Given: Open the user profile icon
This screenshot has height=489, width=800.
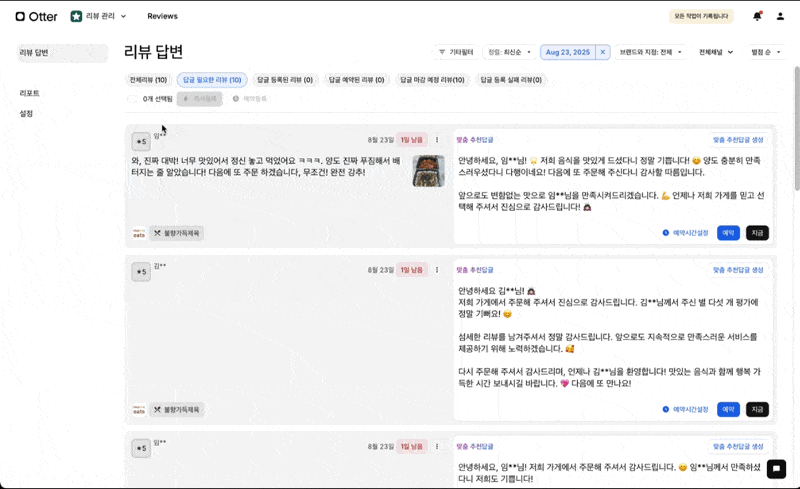Looking at the screenshot, I should [x=780, y=16].
